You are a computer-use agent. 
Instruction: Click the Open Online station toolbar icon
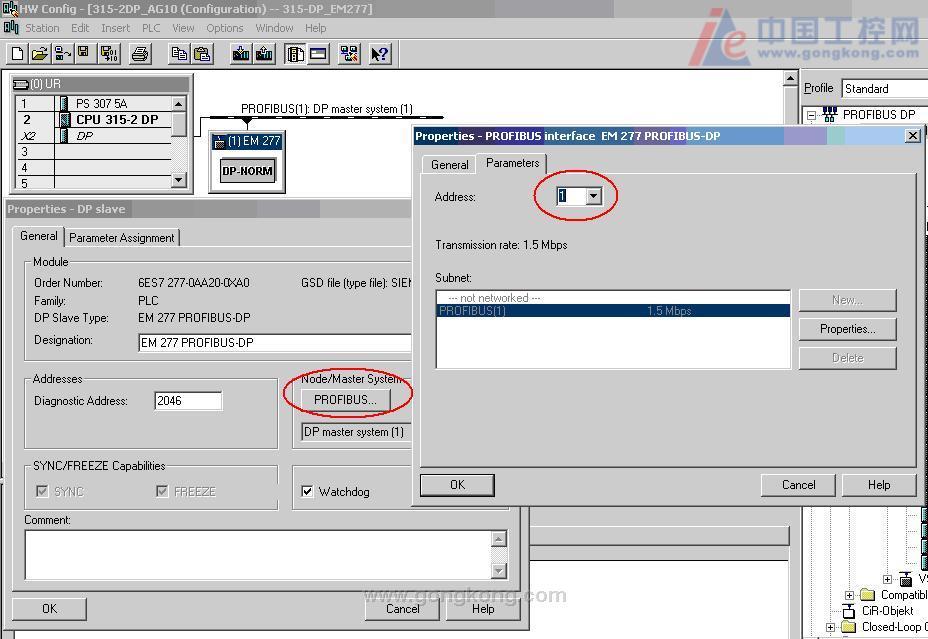[62, 54]
